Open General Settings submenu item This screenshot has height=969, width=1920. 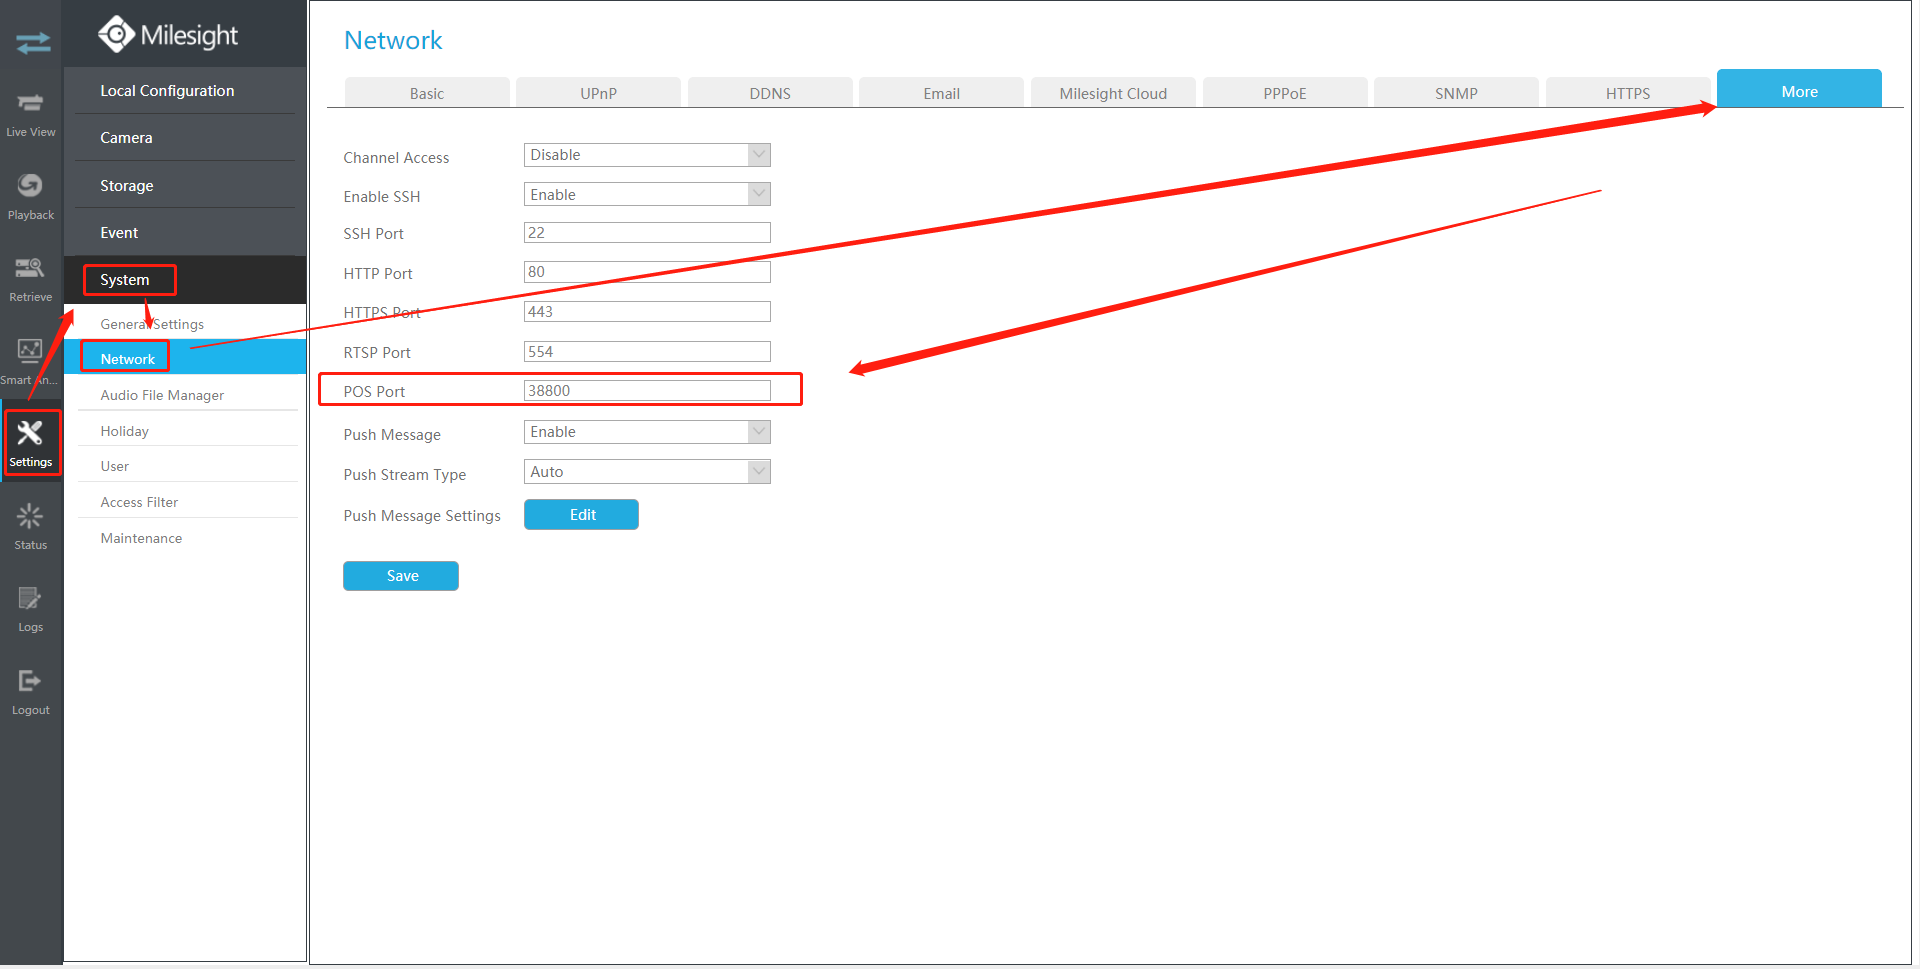(185, 324)
